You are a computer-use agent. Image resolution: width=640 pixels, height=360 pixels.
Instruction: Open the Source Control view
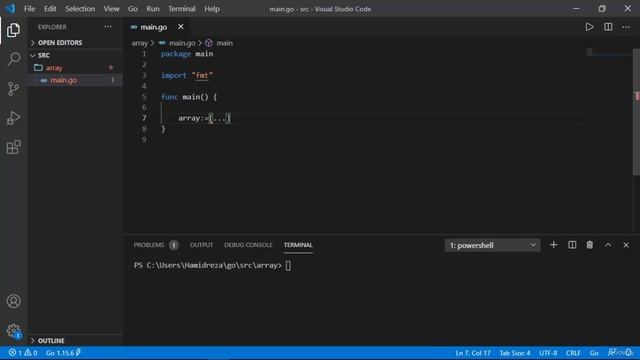[13, 89]
